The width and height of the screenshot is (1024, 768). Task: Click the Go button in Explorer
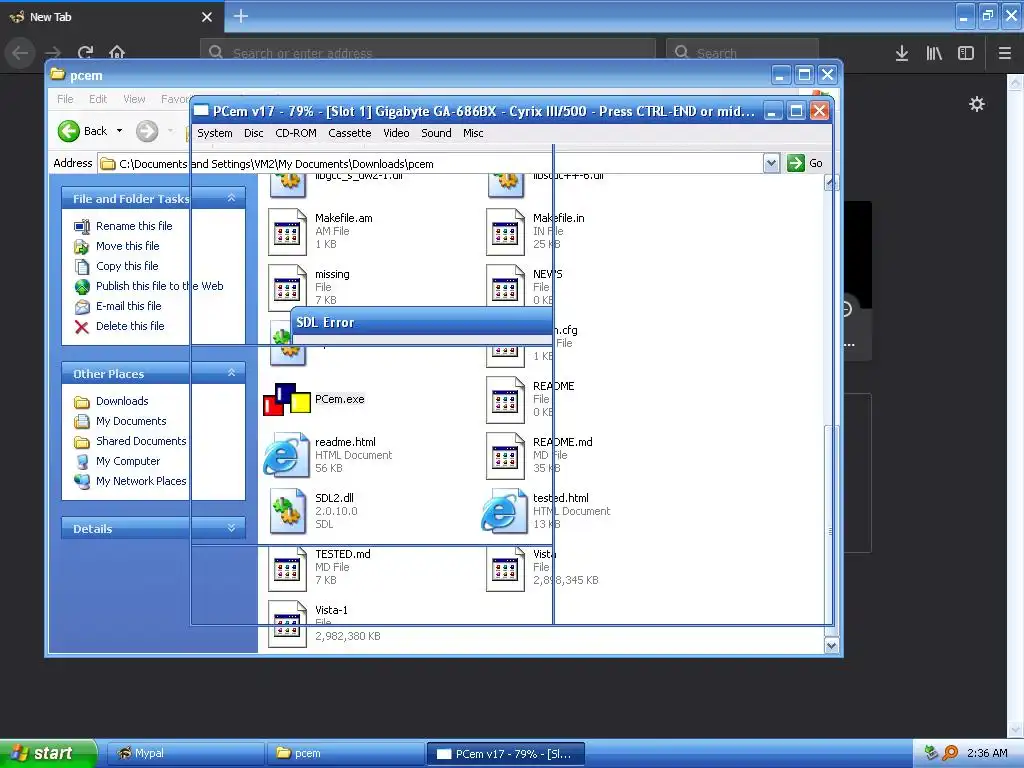tap(805, 163)
